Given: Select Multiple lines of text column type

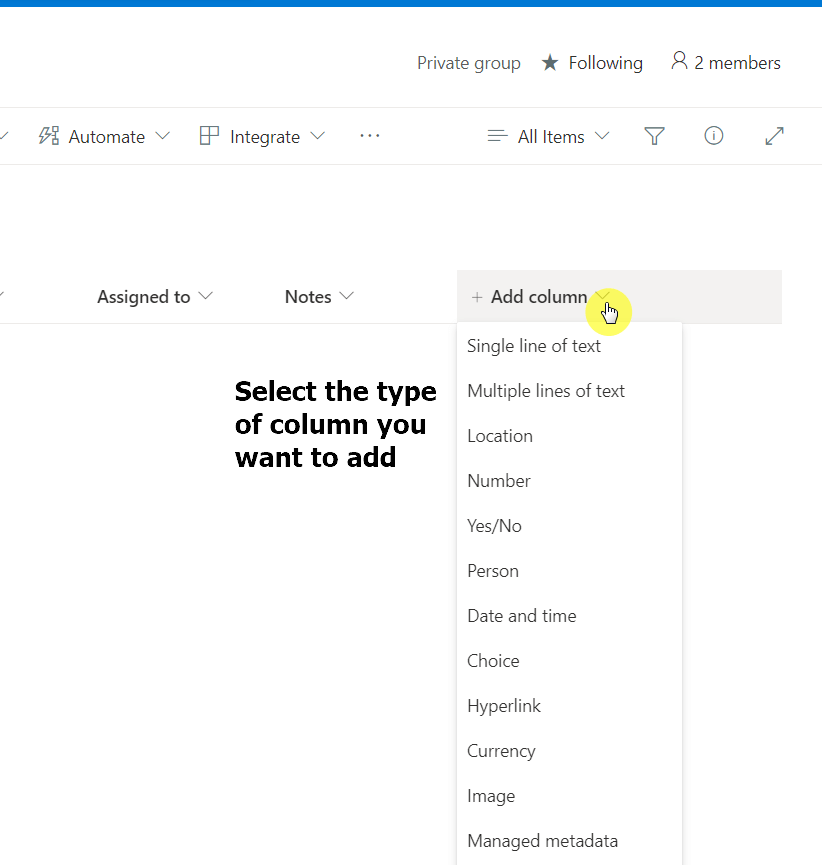Looking at the screenshot, I should 569,391.
